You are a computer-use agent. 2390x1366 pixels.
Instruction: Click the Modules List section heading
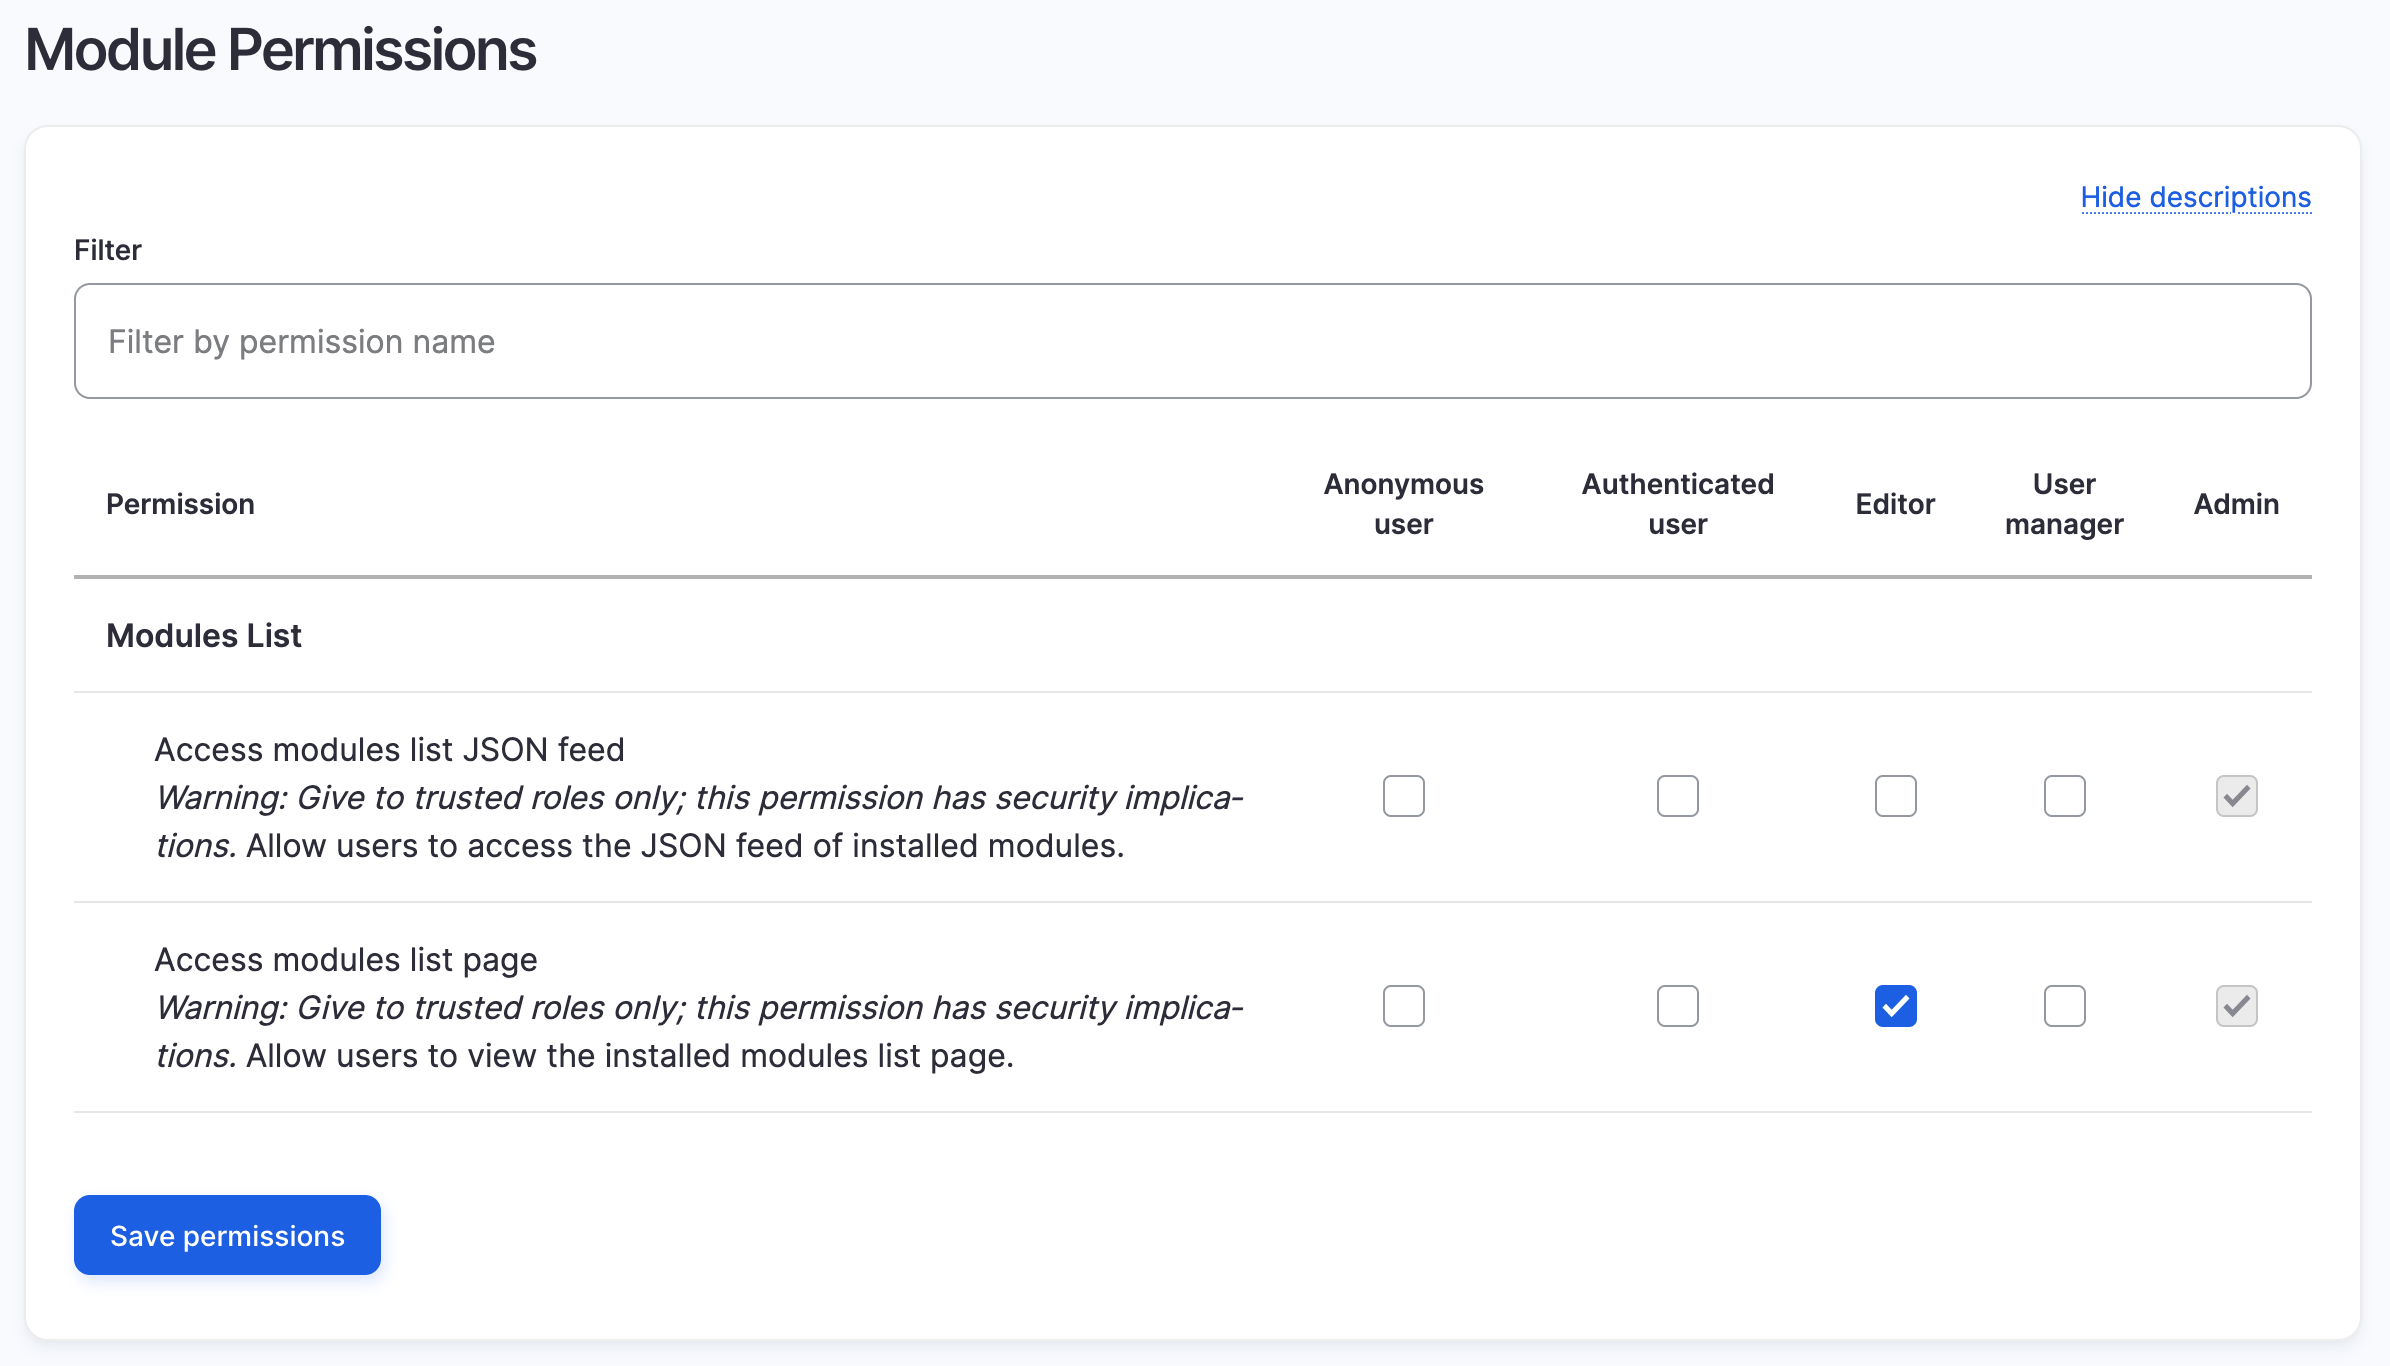pos(204,636)
